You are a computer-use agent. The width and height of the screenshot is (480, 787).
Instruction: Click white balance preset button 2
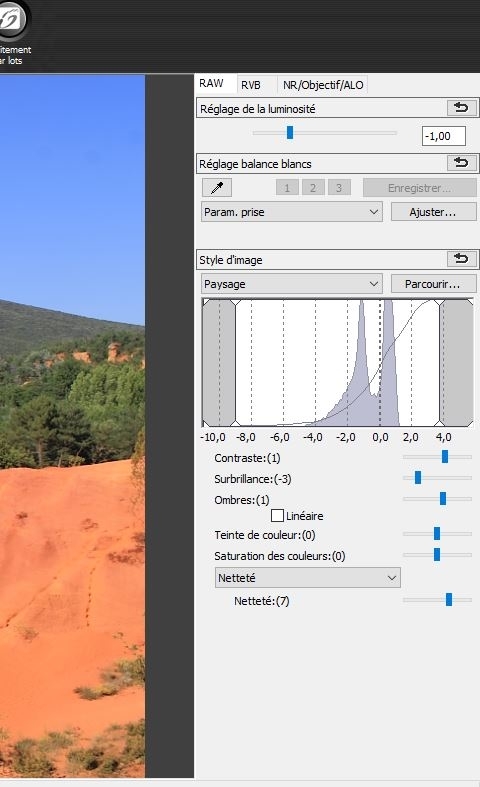[313, 188]
